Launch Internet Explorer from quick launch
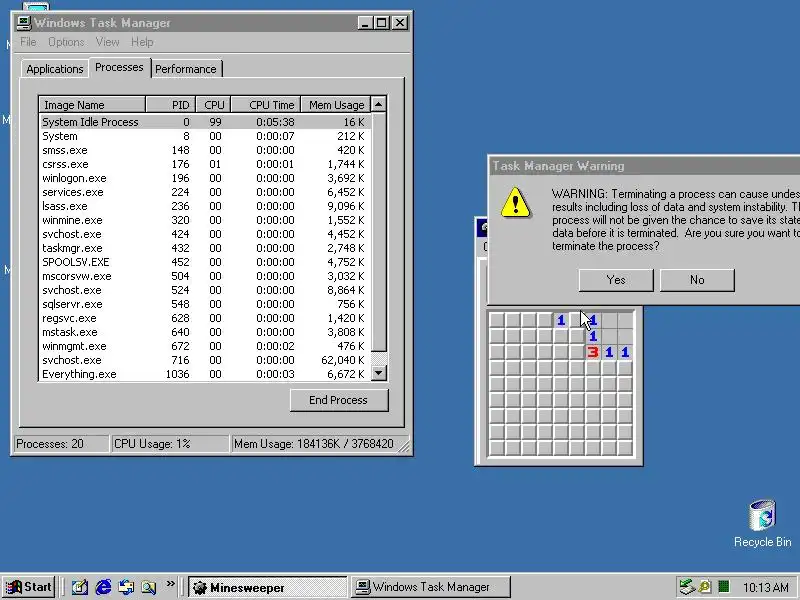Screen dimensions: 800x600 pyautogui.click(x=103, y=587)
